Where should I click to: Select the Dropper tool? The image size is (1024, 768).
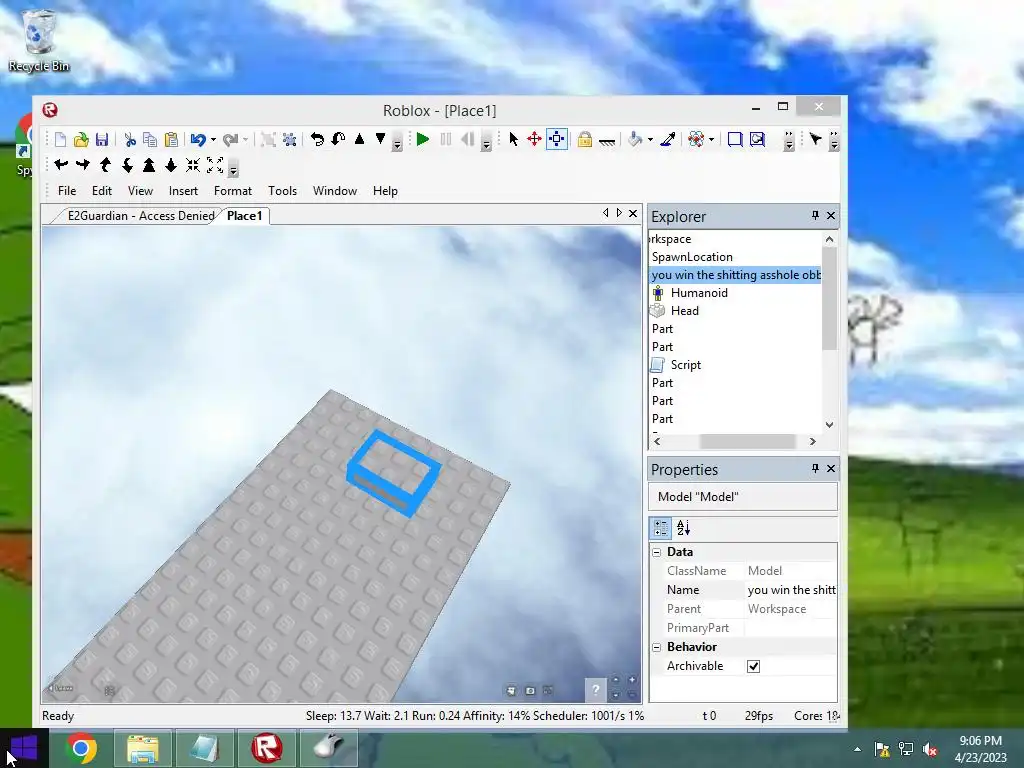(667, 139)
